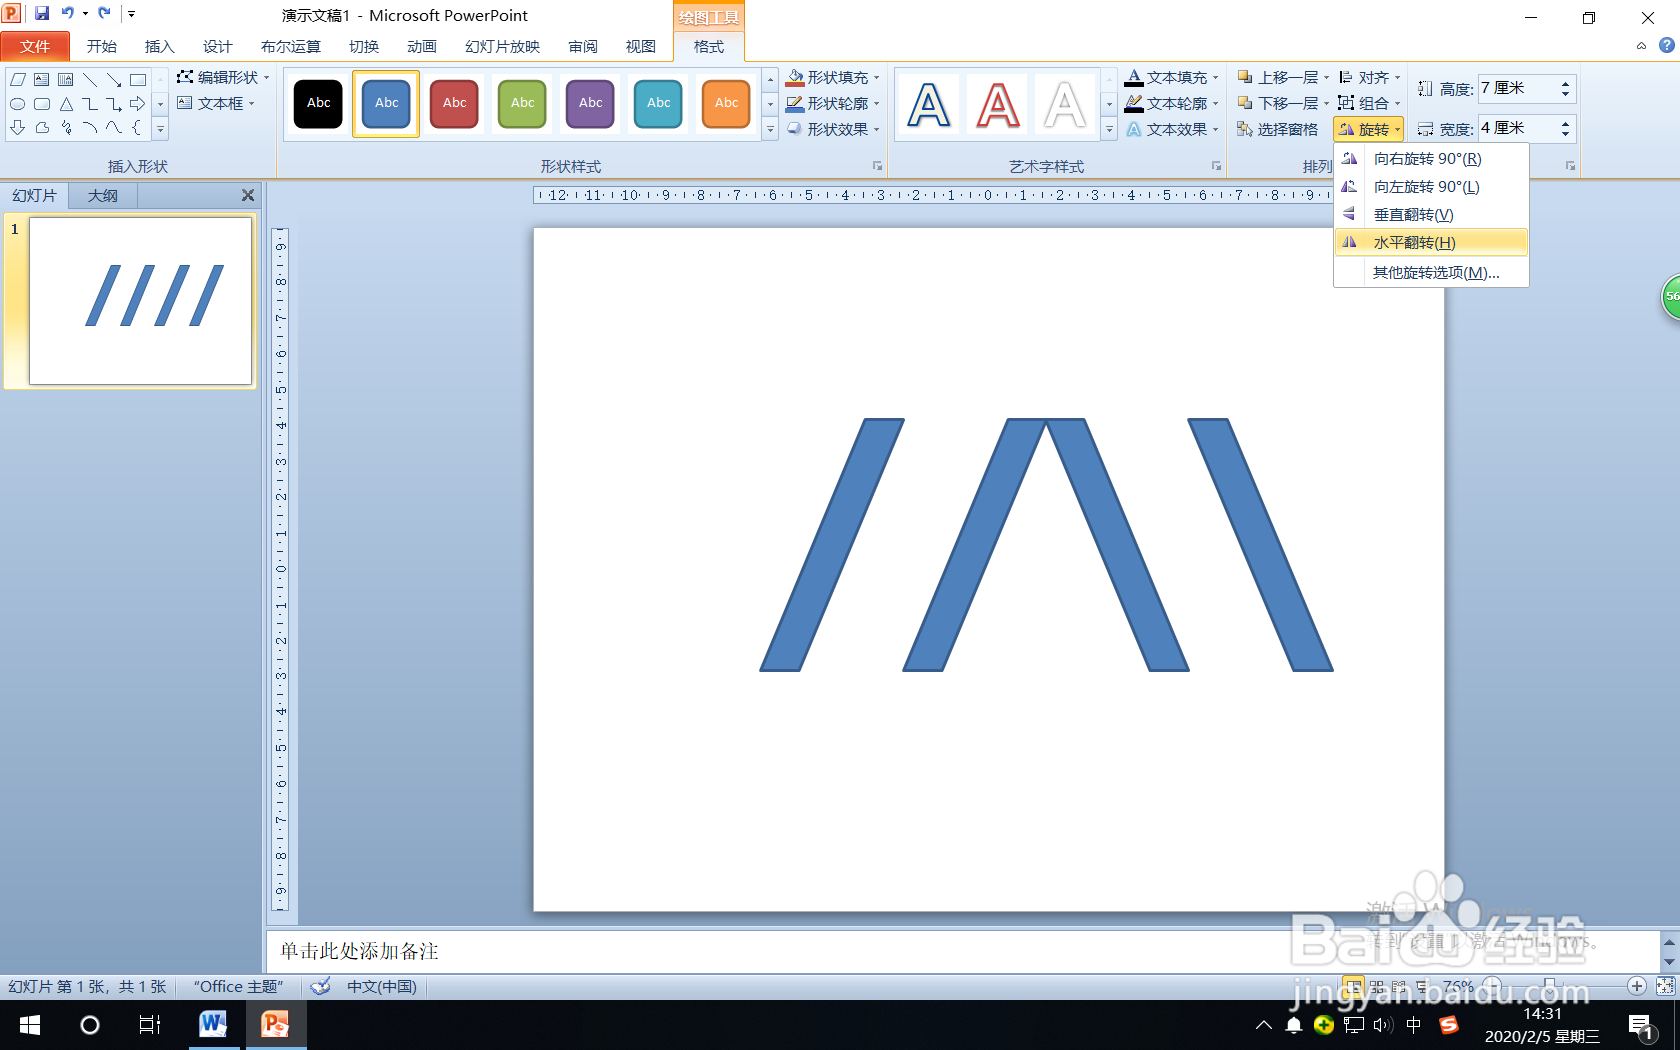Choose Flip Vertical (垂直翻转) menu item

pyautogui.click(x=1431, y=215)
